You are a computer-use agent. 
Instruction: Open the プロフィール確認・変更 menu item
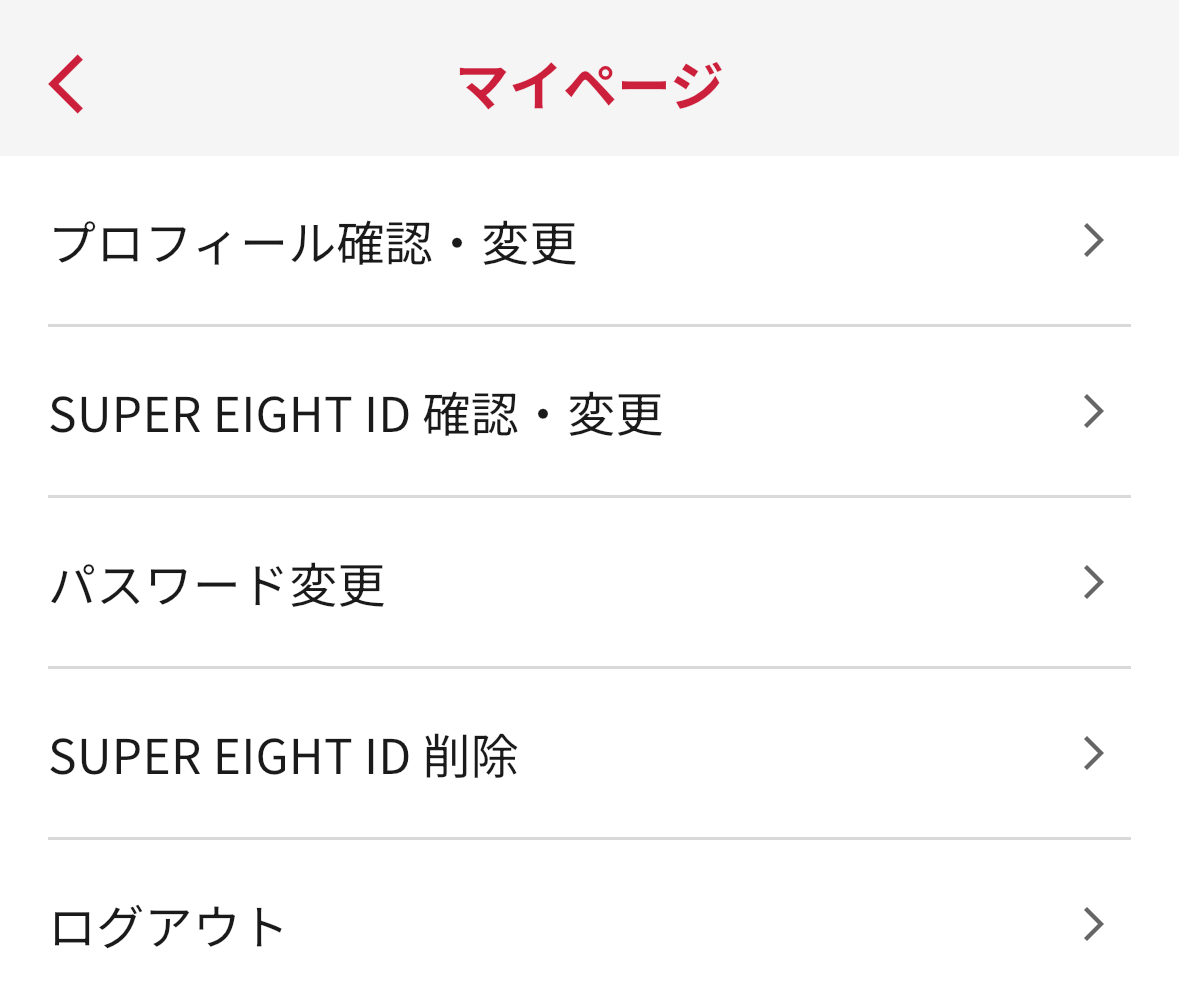[313, 243]
